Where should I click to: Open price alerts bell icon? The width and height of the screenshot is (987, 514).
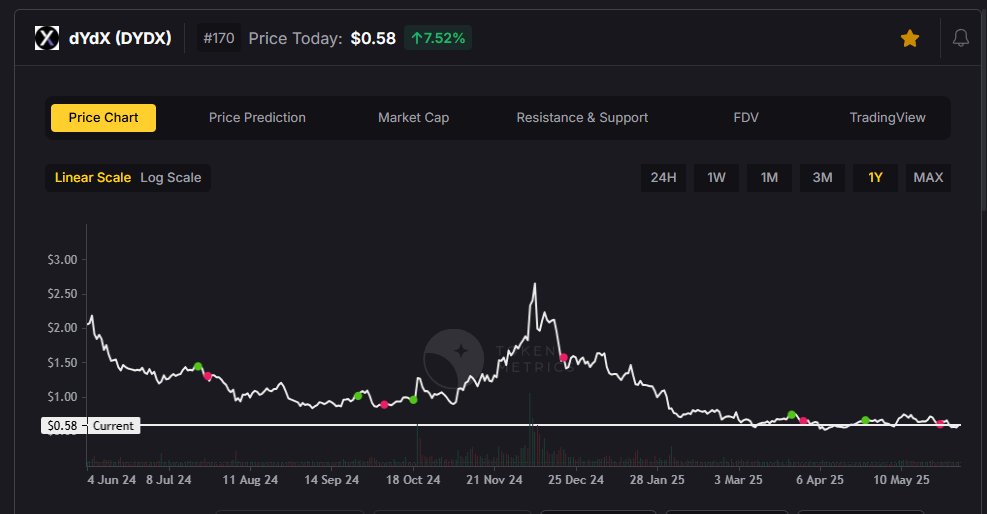961,38
